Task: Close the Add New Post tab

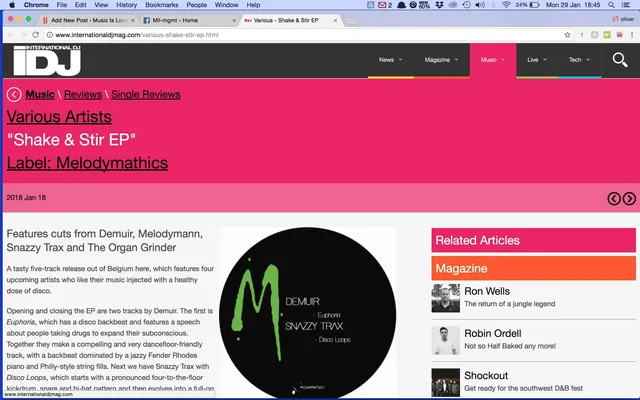Action: click(133, 20)
